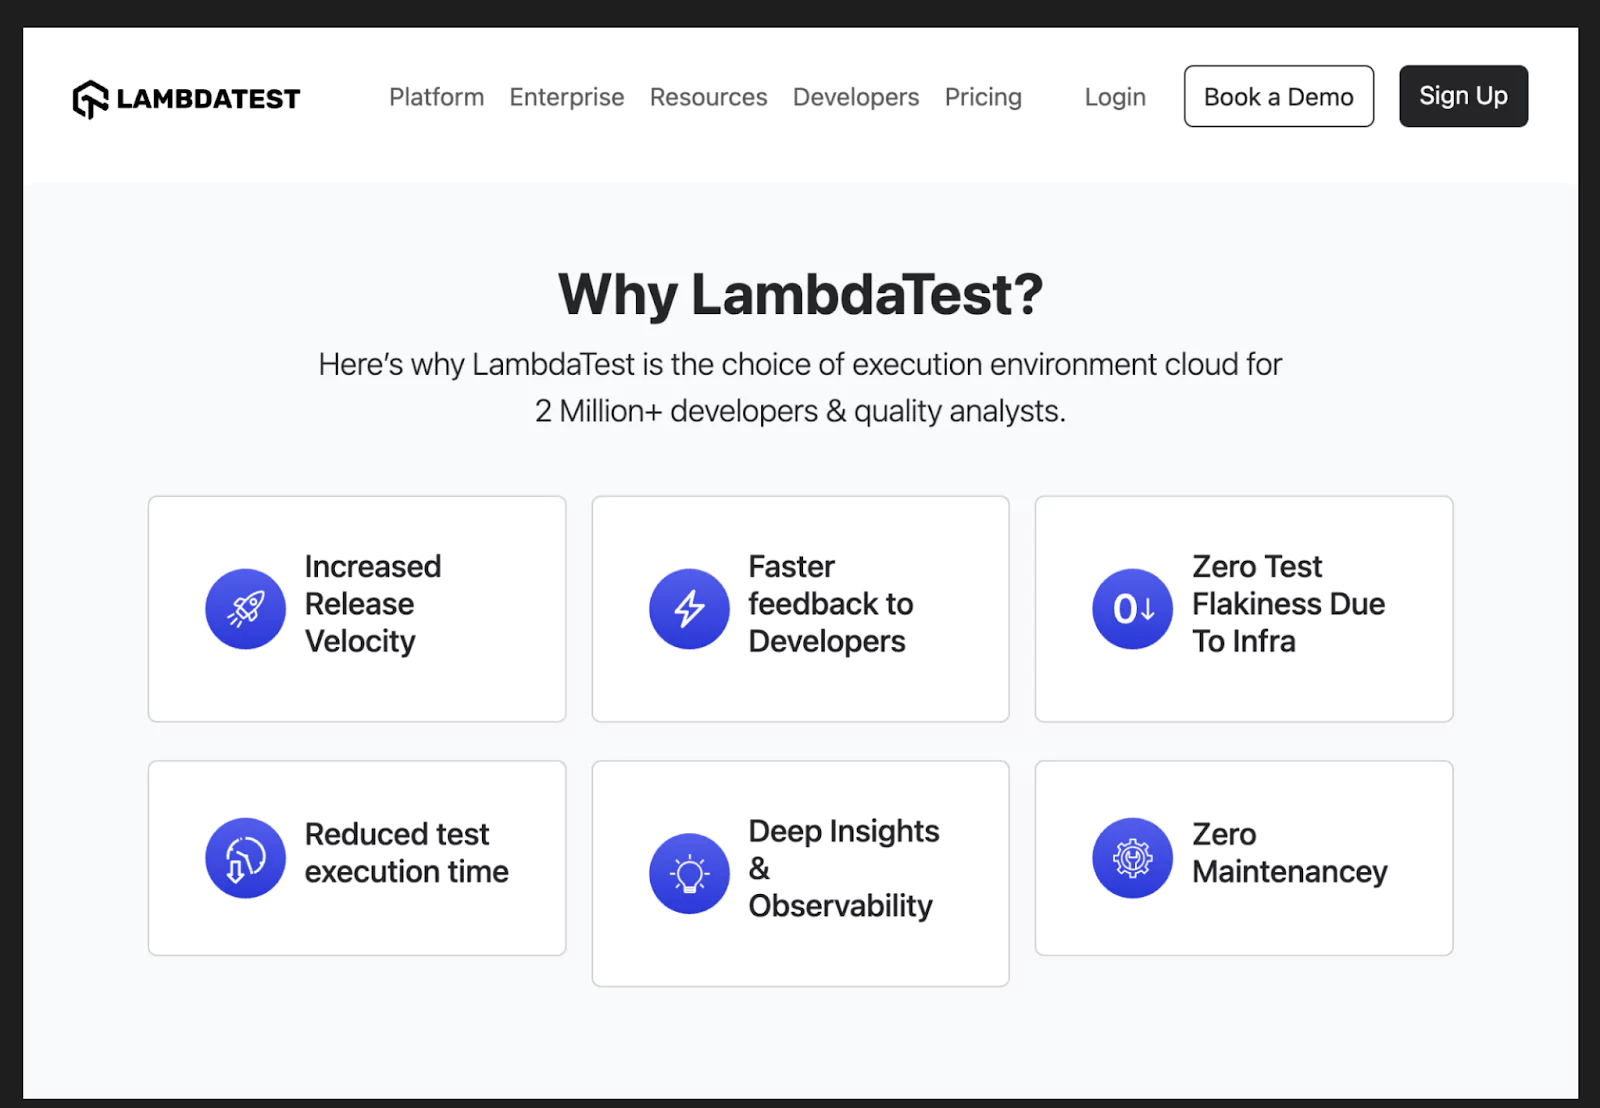Click the Book a Demo button

point(1278,96)
